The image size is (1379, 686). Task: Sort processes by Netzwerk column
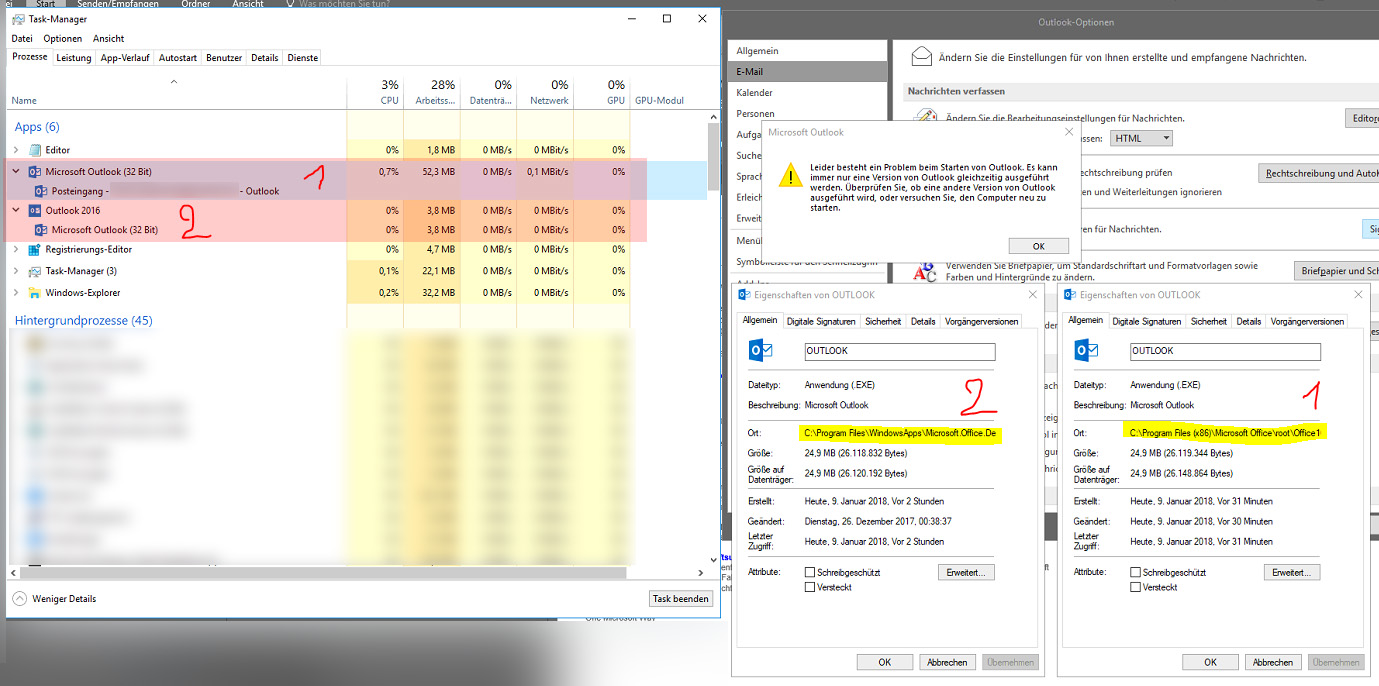point(545,92)
